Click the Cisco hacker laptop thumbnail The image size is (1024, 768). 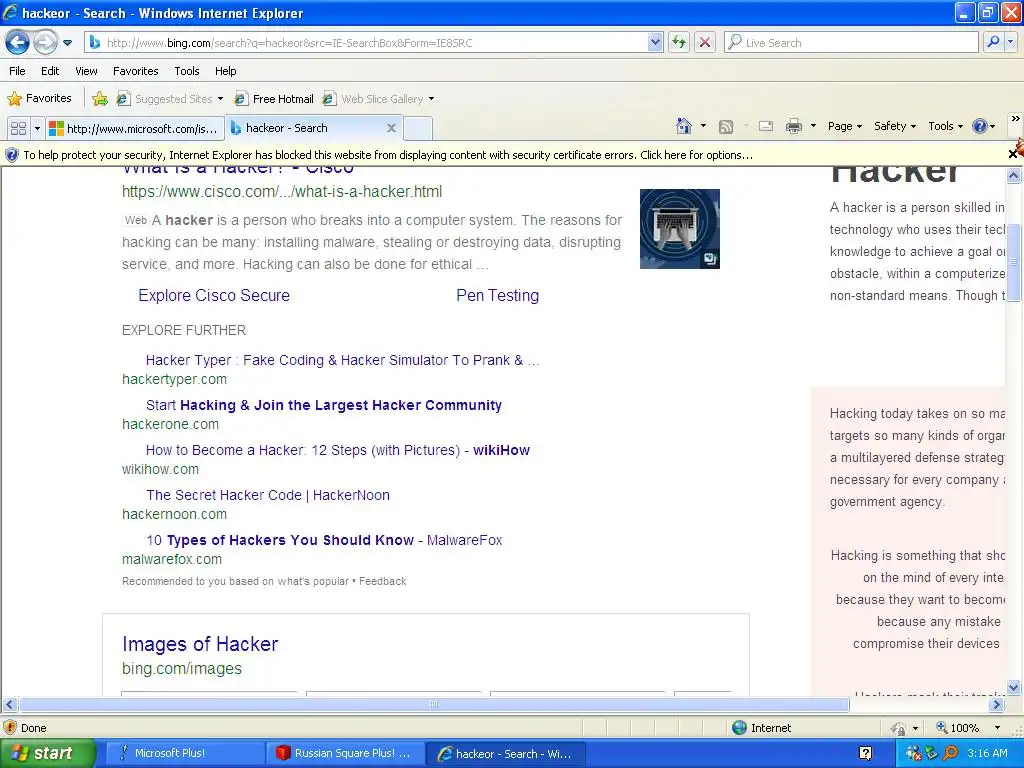point(679,229)
